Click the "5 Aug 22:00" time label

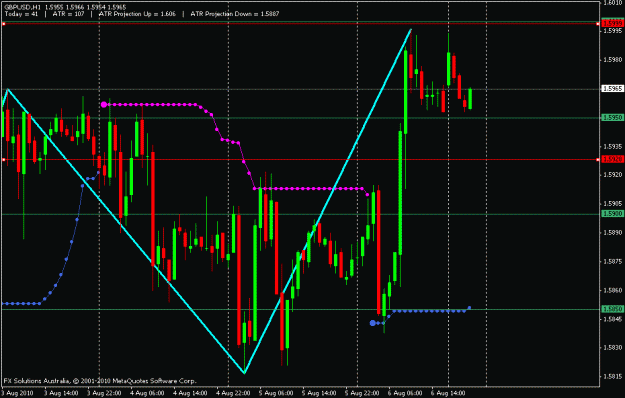pos(362,393)
